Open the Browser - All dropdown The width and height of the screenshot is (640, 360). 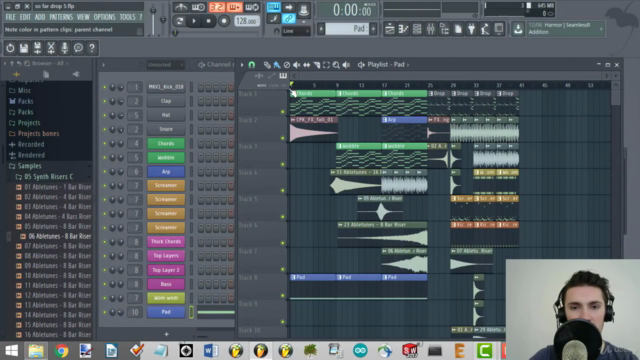[50, 63]
